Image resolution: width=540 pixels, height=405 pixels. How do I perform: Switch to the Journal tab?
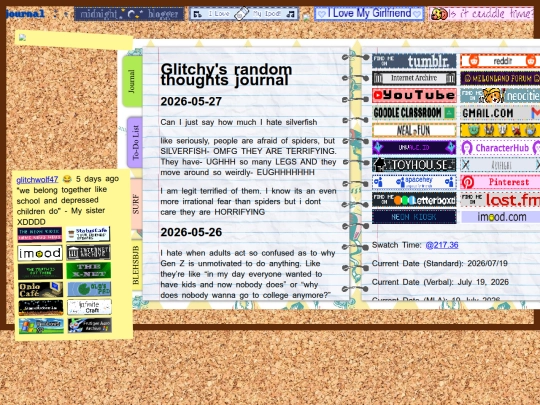pos(133,81)
